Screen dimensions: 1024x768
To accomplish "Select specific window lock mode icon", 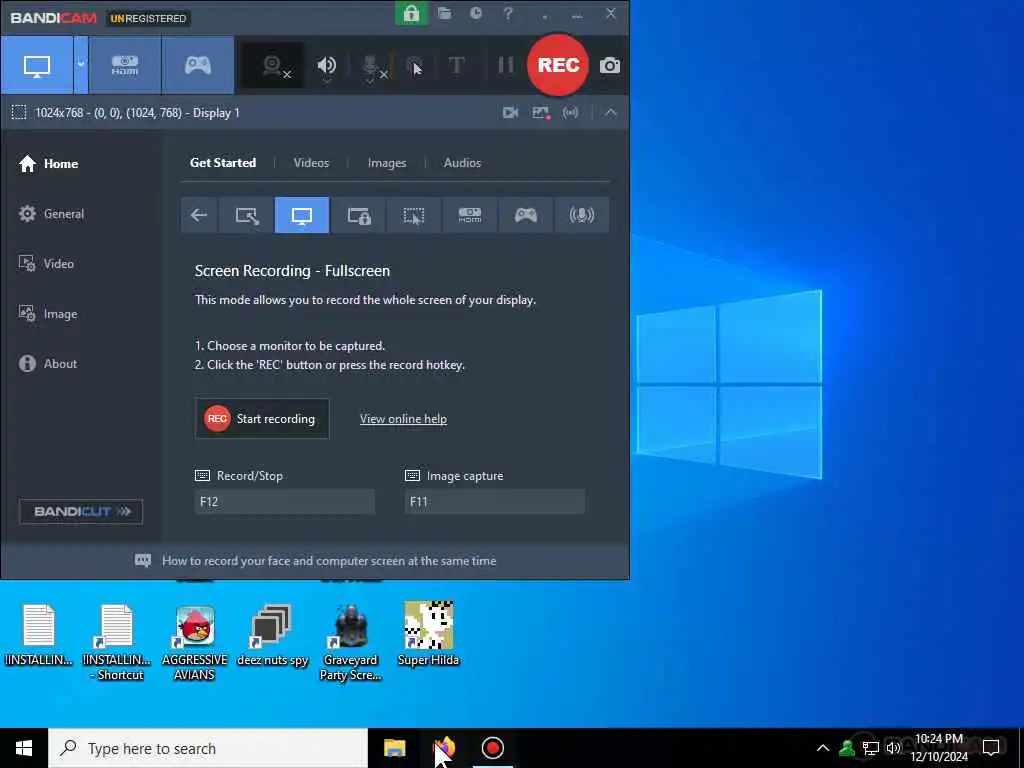I will 358,215.
